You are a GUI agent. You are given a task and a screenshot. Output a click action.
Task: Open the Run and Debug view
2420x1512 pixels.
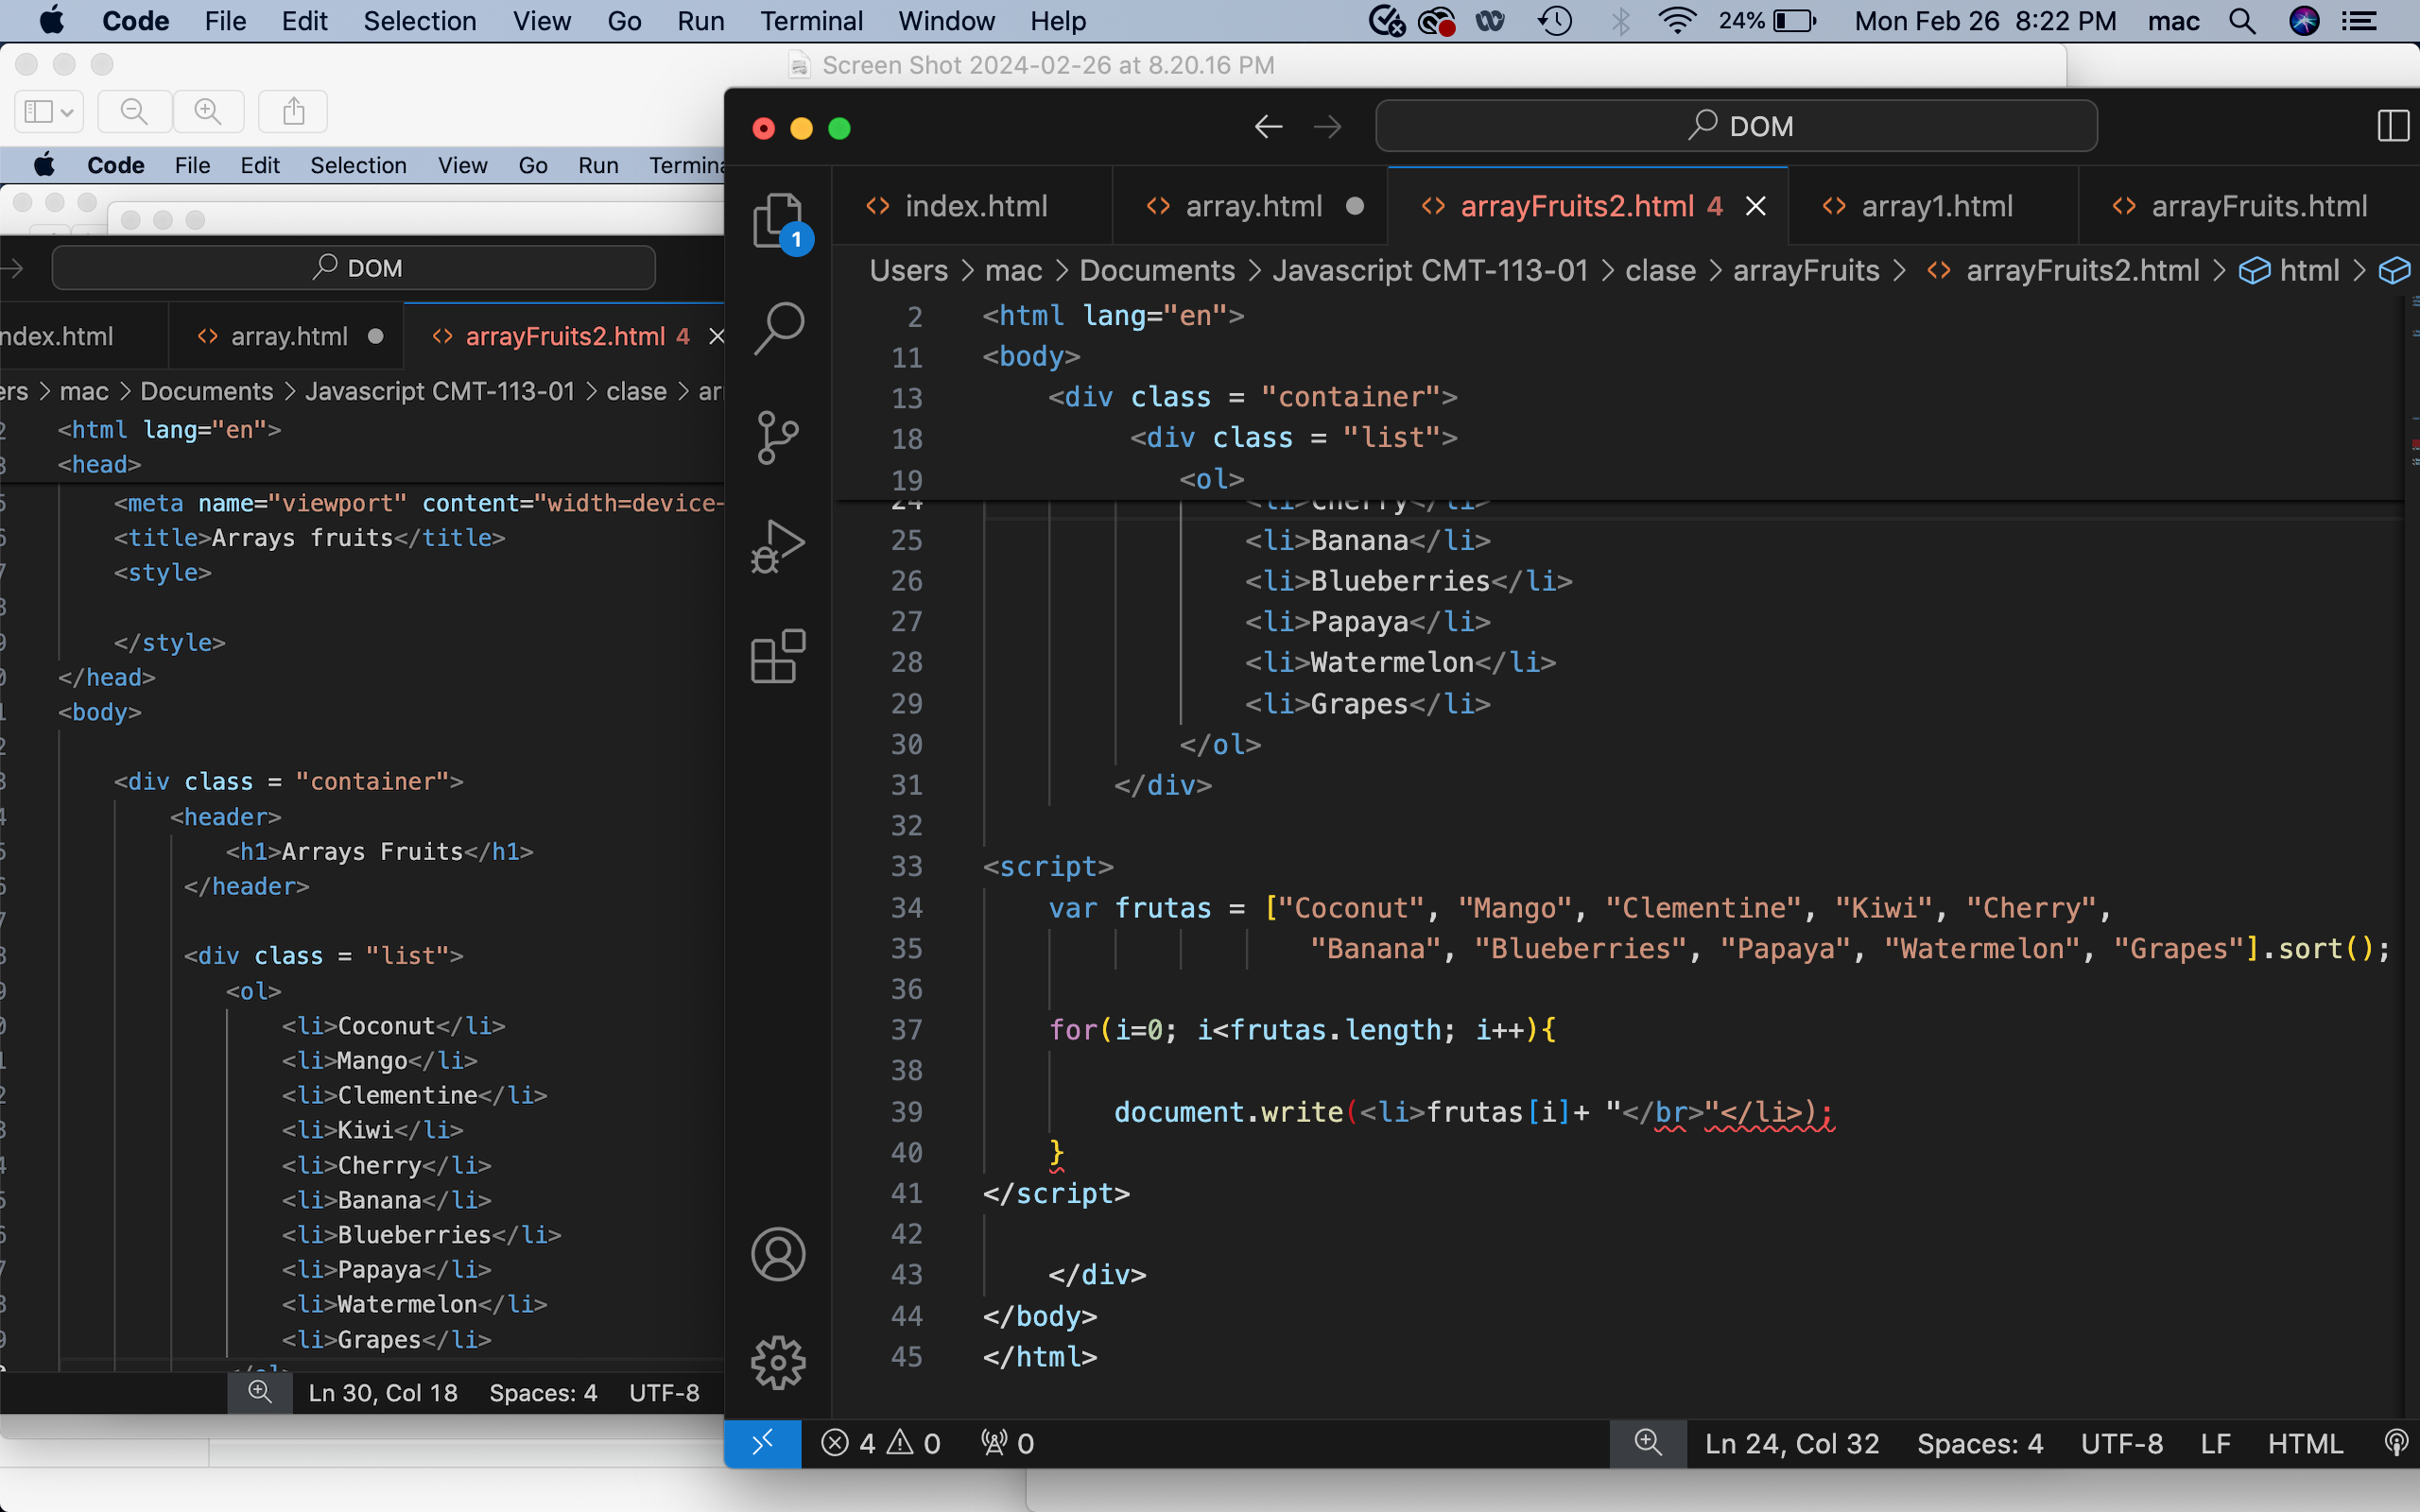point(778,546)
